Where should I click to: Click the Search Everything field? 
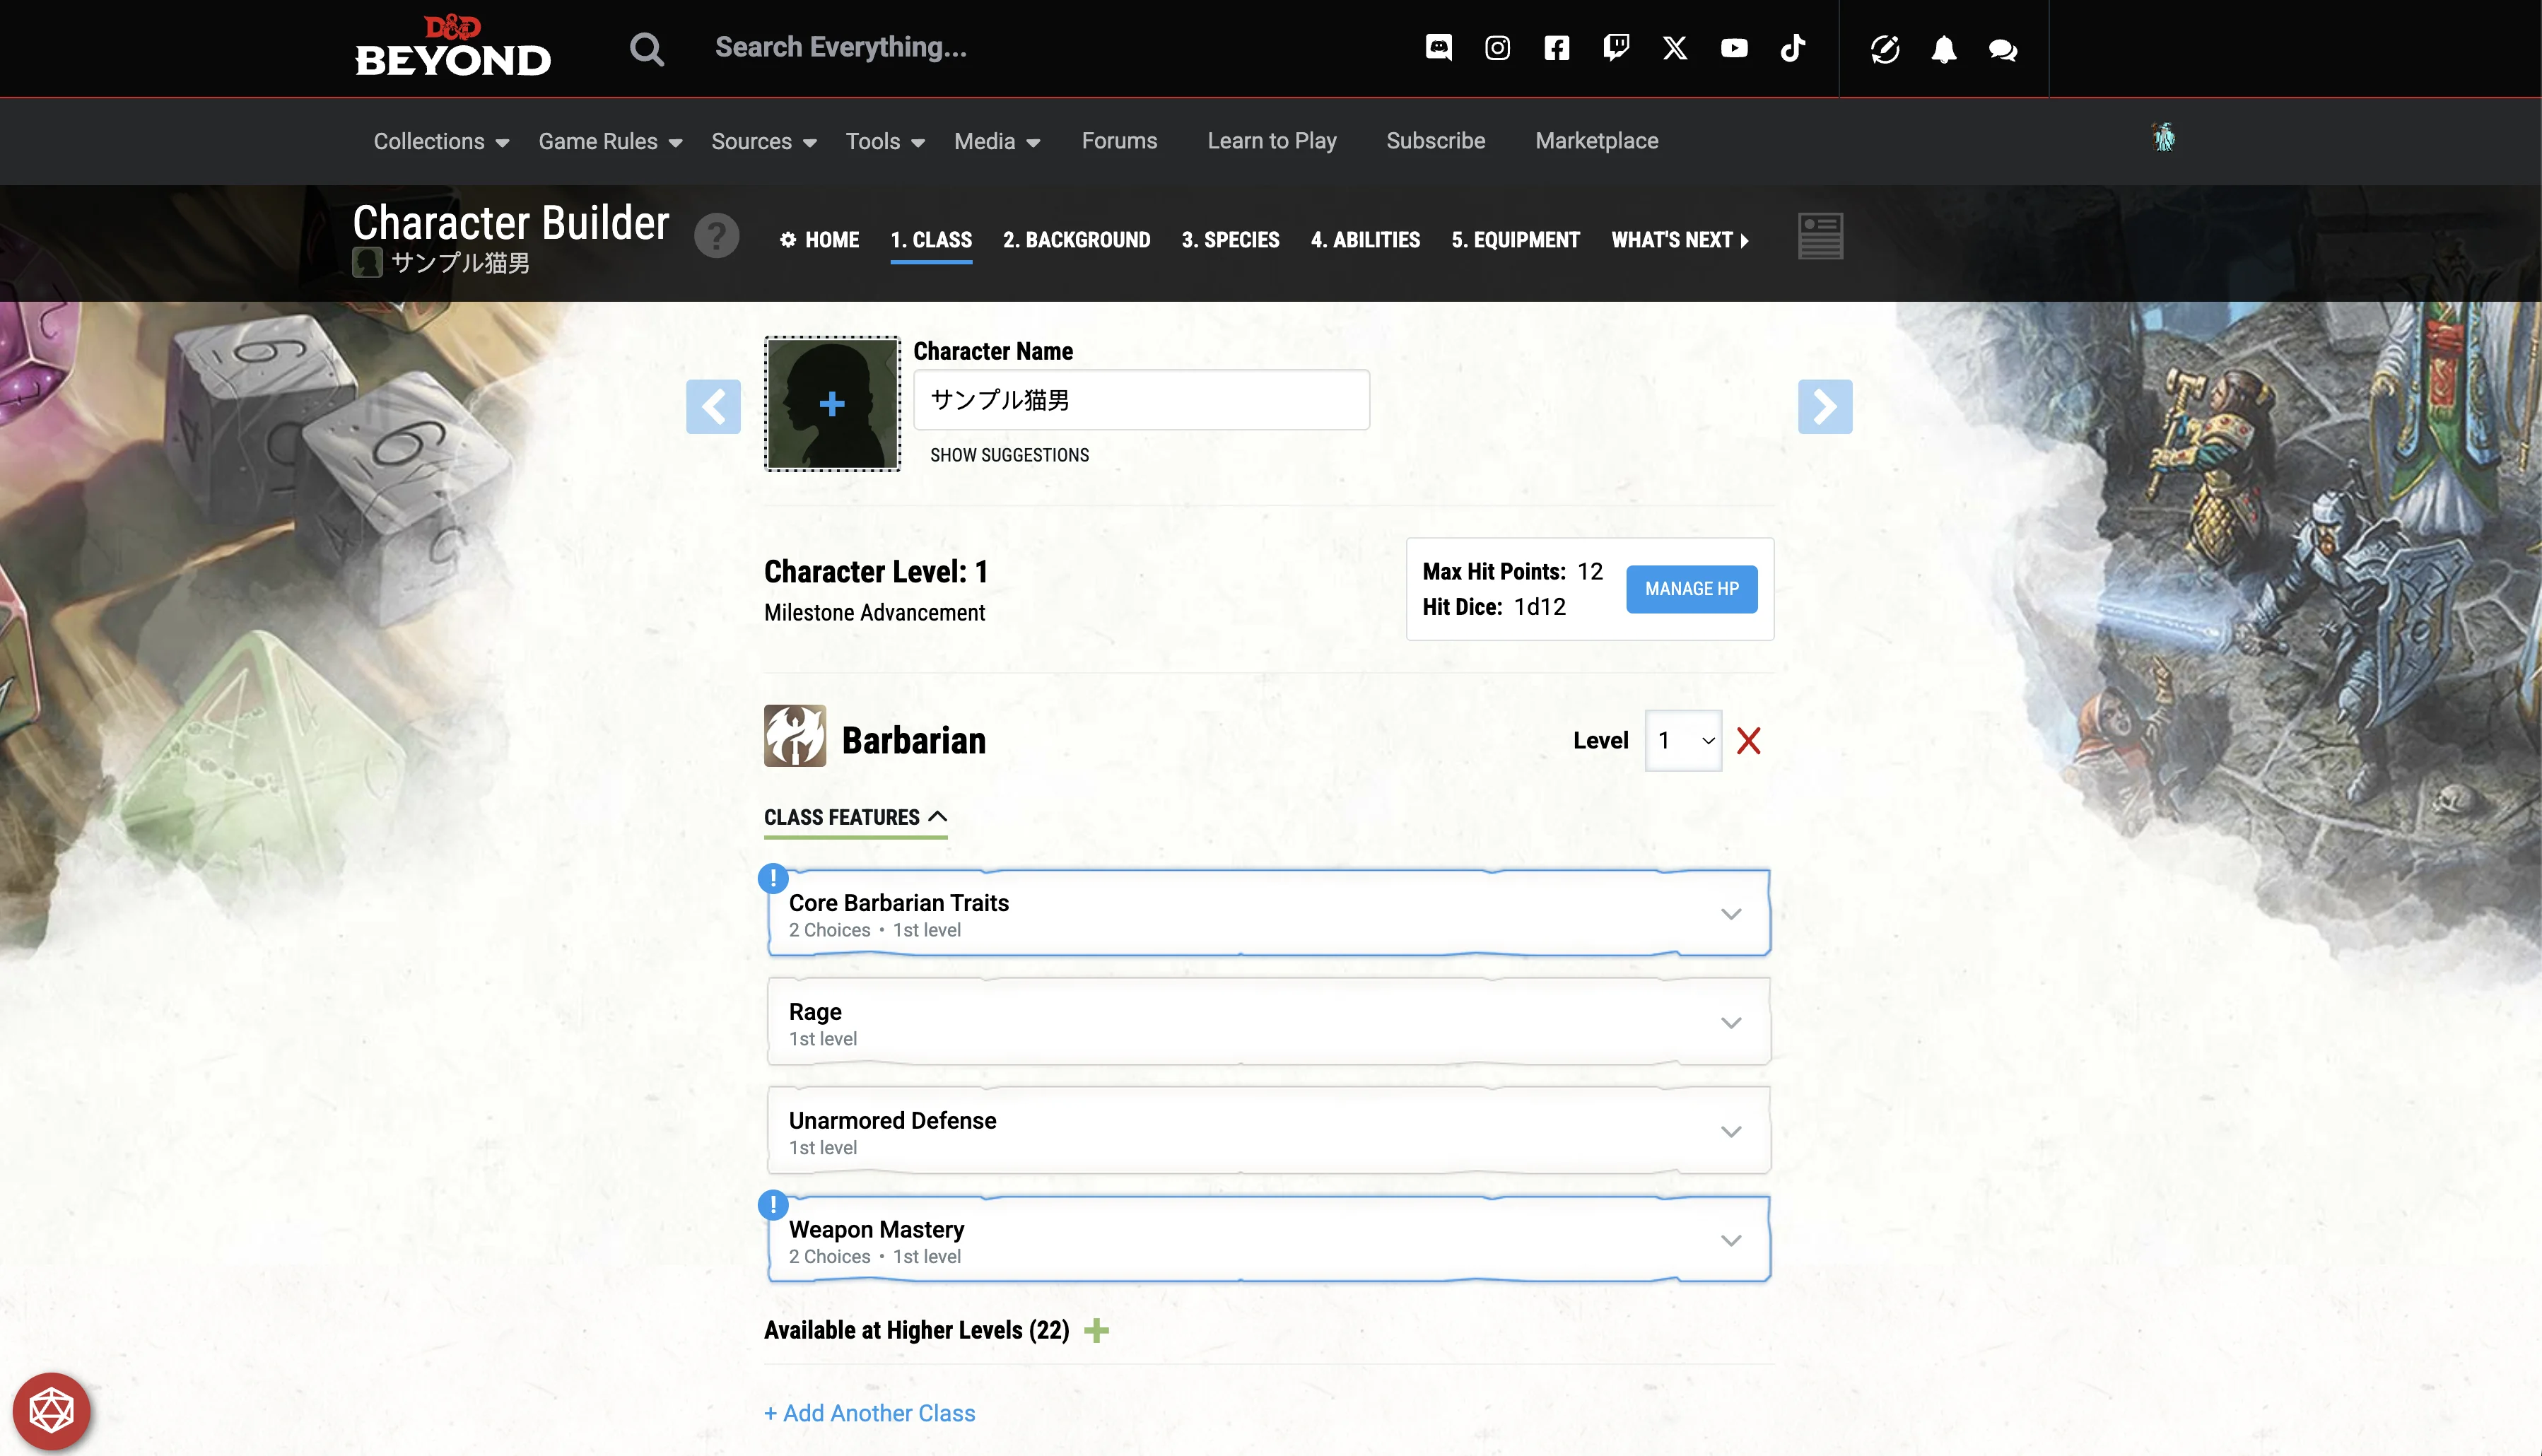click(x=841, y=48)
